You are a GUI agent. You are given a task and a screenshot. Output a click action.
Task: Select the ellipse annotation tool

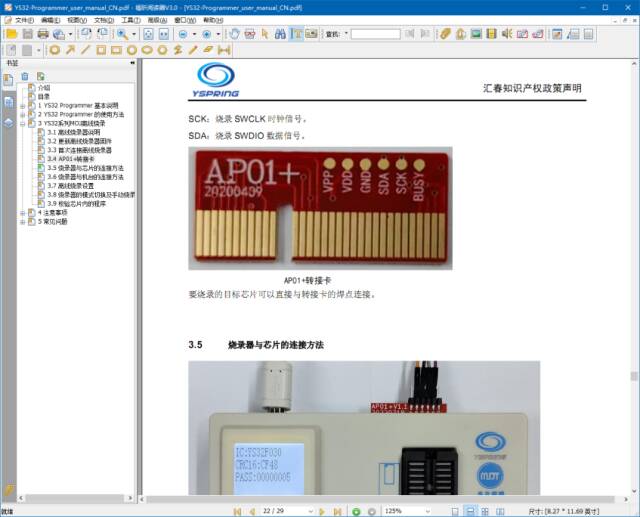147,50
